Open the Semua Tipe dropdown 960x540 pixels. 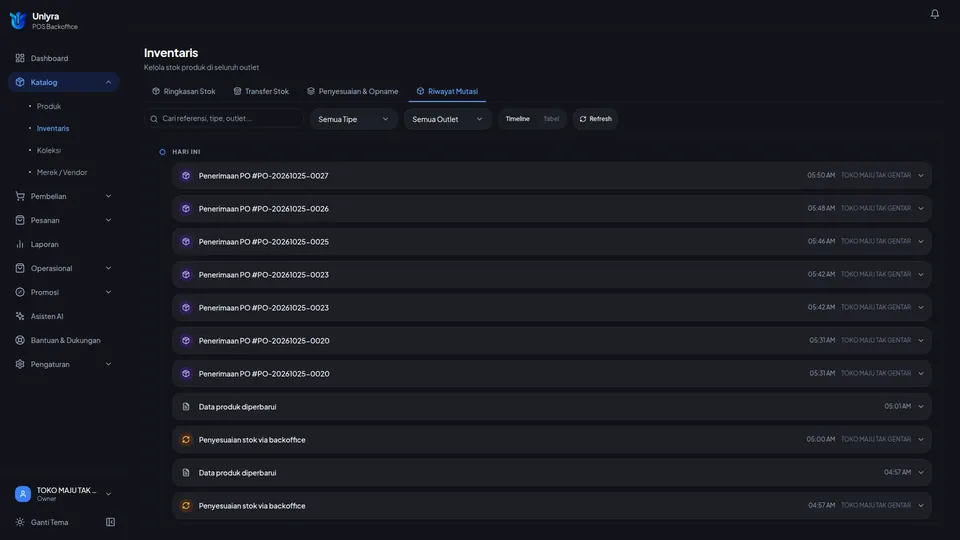(353, 119)
